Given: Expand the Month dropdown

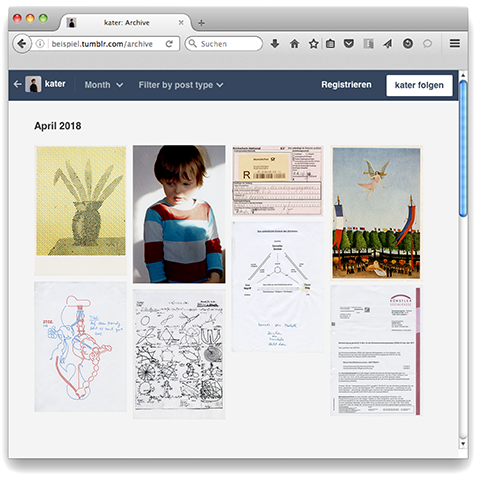Looking at the screenshot, I should tap(104, 85).
